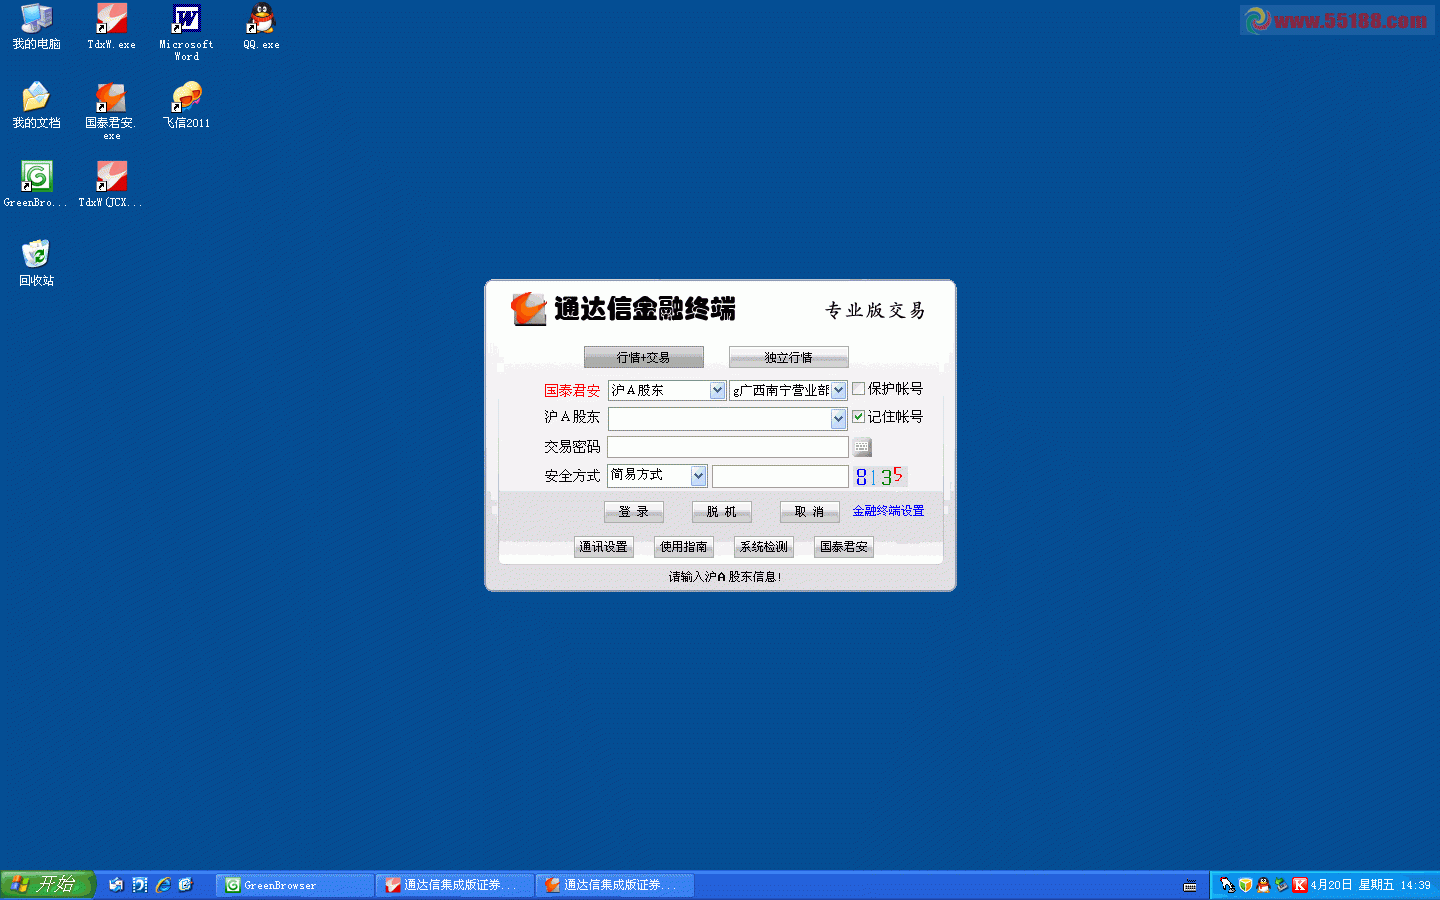Open the 金融终端设置 link
The width and height of the screenshot is (1440, 900).
point(888,511)
